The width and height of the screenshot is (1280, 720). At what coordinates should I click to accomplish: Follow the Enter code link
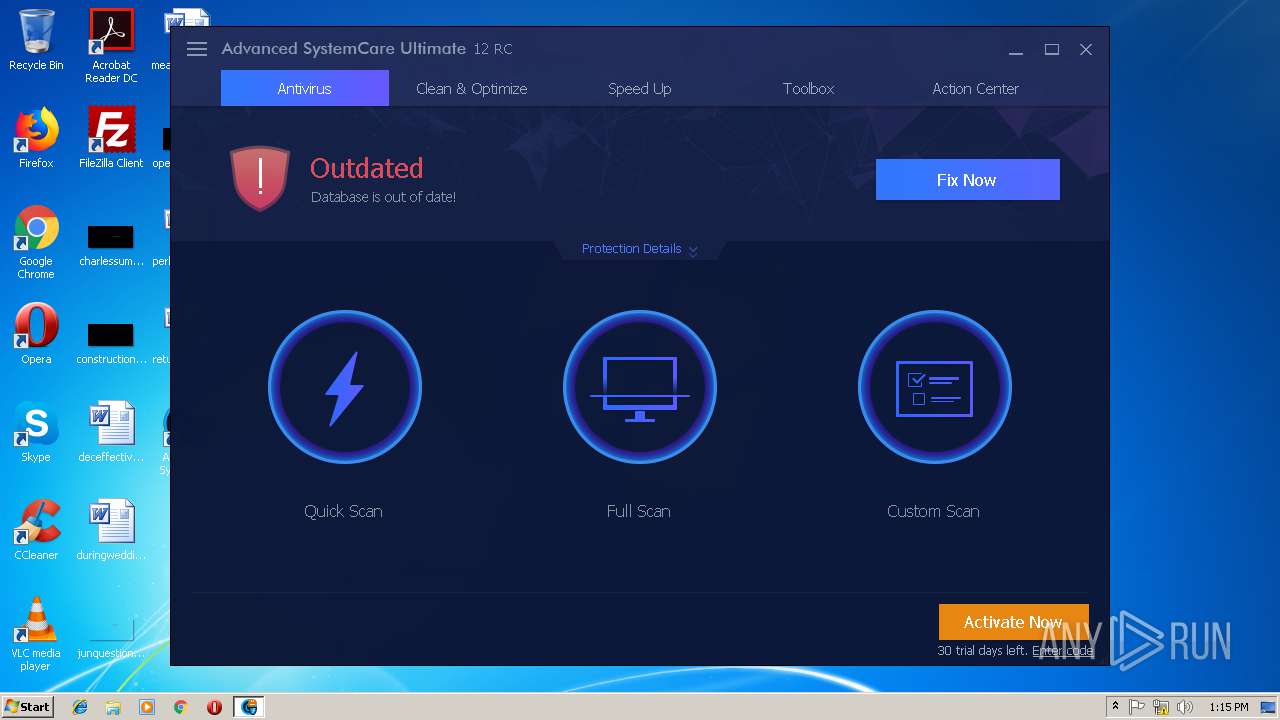[x=1063, y=651]
